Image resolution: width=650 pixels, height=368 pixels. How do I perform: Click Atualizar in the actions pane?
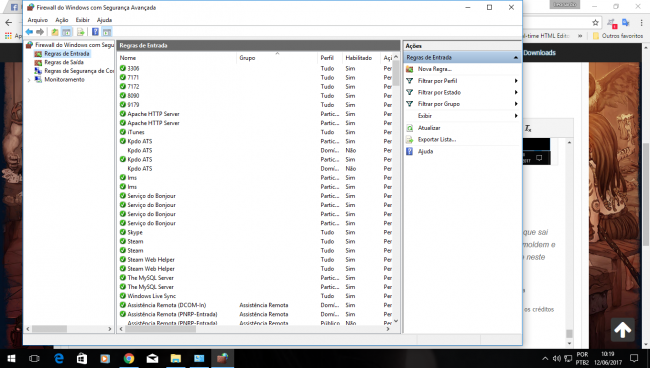click(x=429, y=128)
